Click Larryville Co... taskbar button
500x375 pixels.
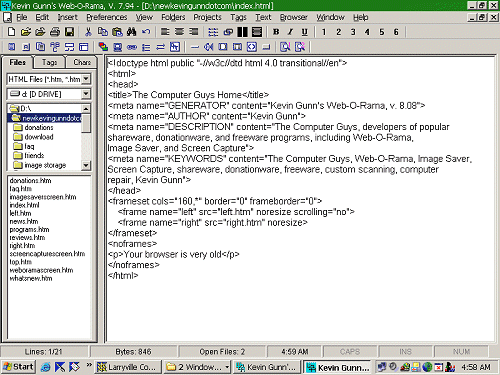pos(127,367)
